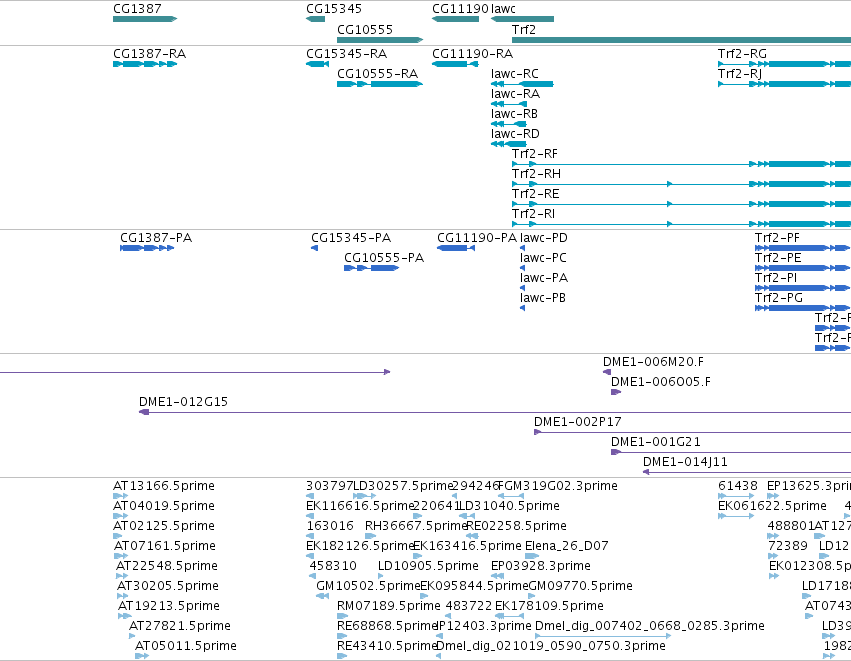The image size is (851, 661).
Task: Click the Trf2-RG transcript label
Action: 742,54
